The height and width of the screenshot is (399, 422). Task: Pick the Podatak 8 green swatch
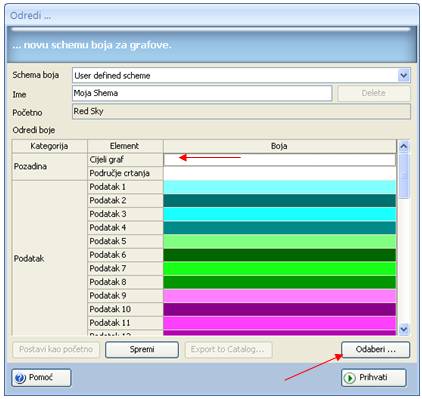(x=280, y=282)
